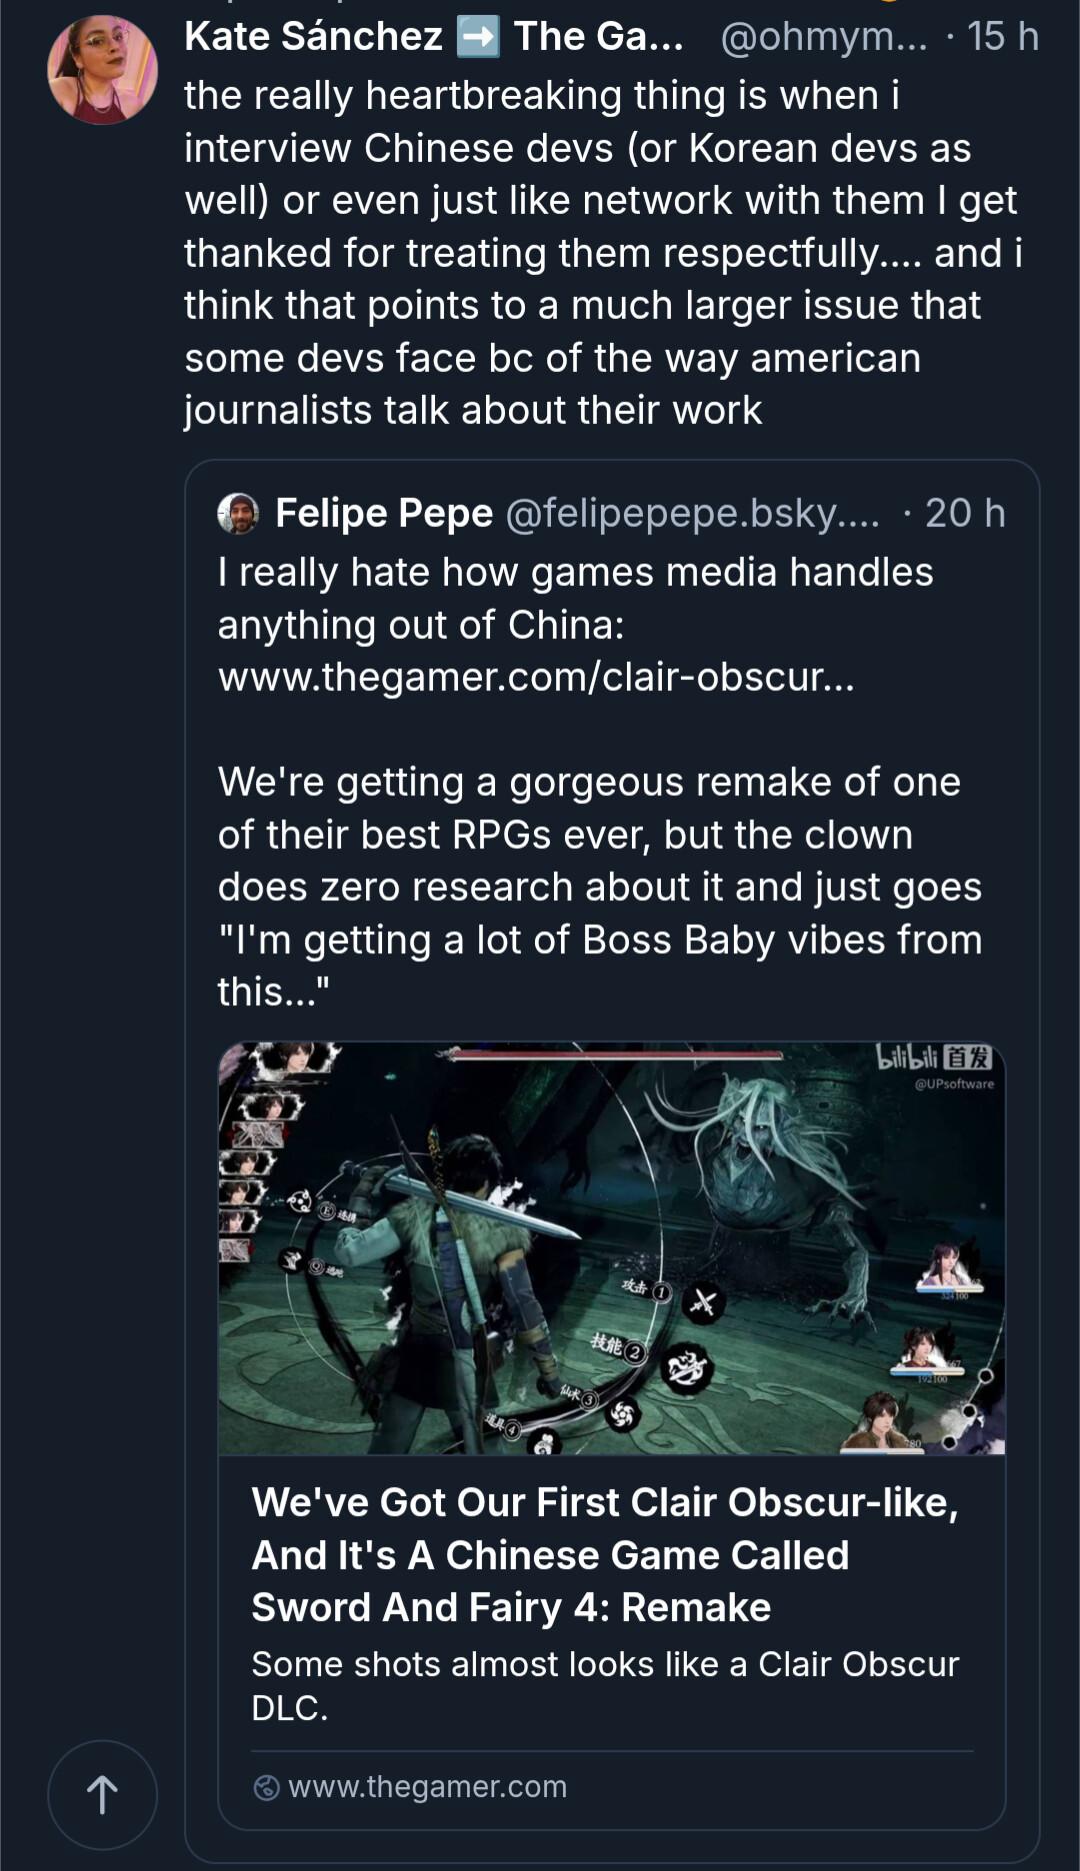Tap the @felipepepe.bsky handle
1080x1871 pixels.
pos(692,513)
